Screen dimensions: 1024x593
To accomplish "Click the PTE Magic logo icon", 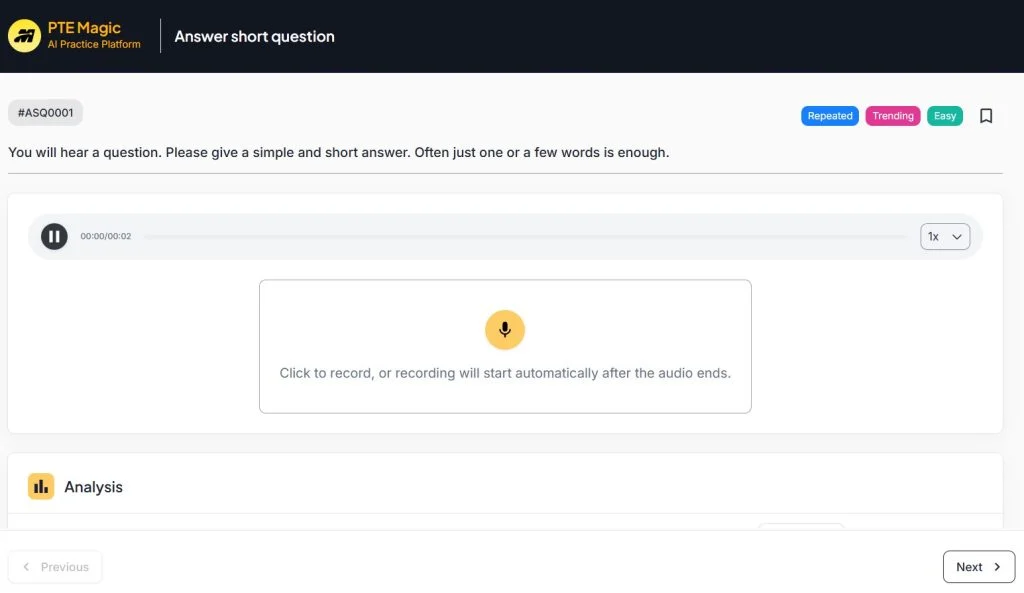I will [x=24, y=36].
